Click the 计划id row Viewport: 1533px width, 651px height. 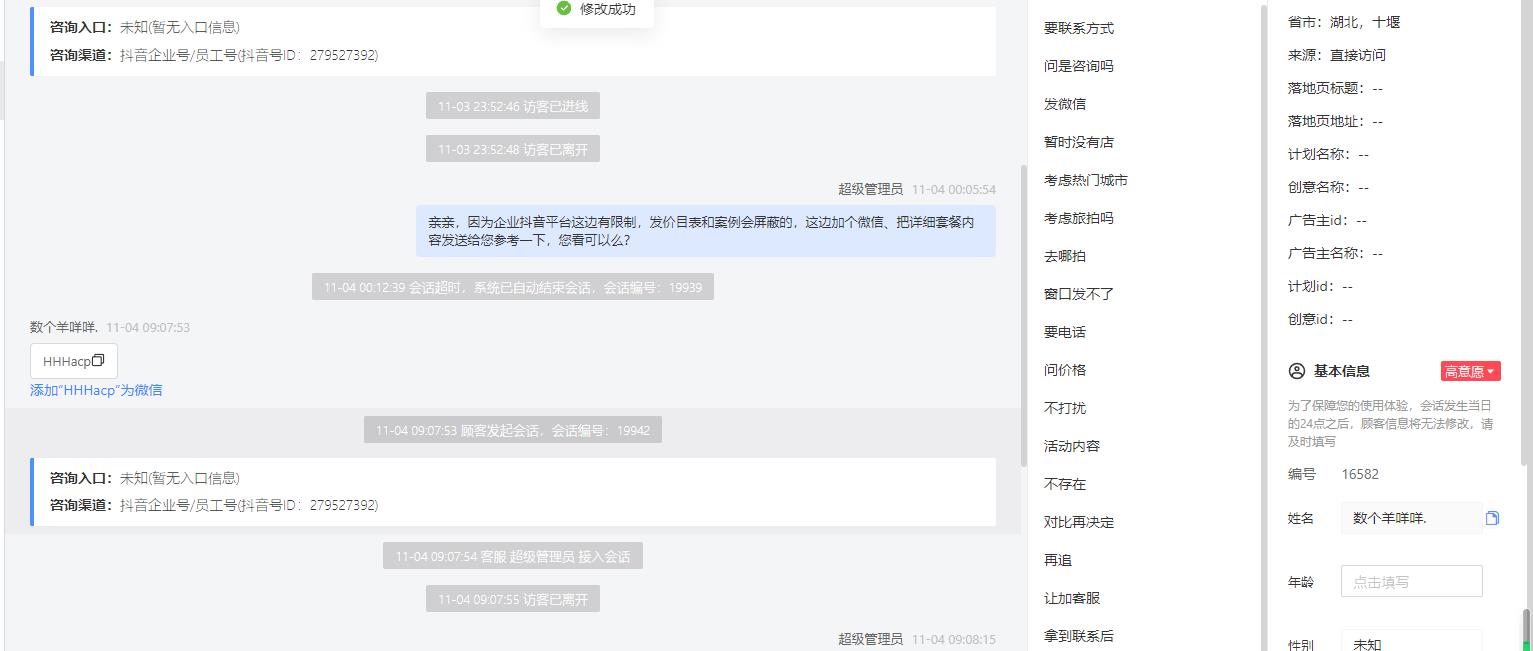pos(1320,286)
